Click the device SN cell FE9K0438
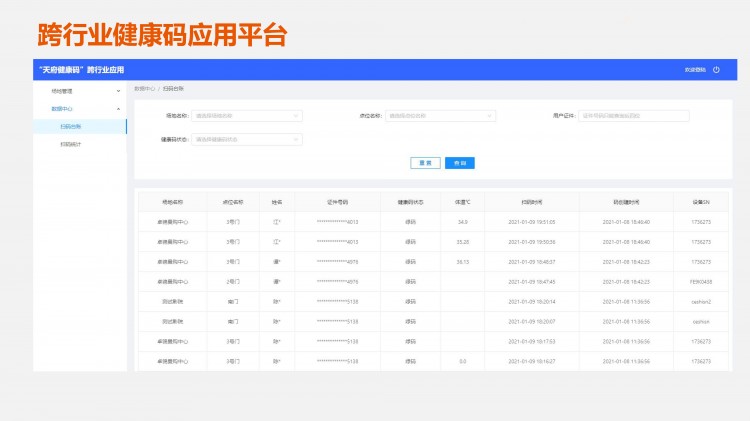This screenshot has width=750, height=421. coord(701,282)
